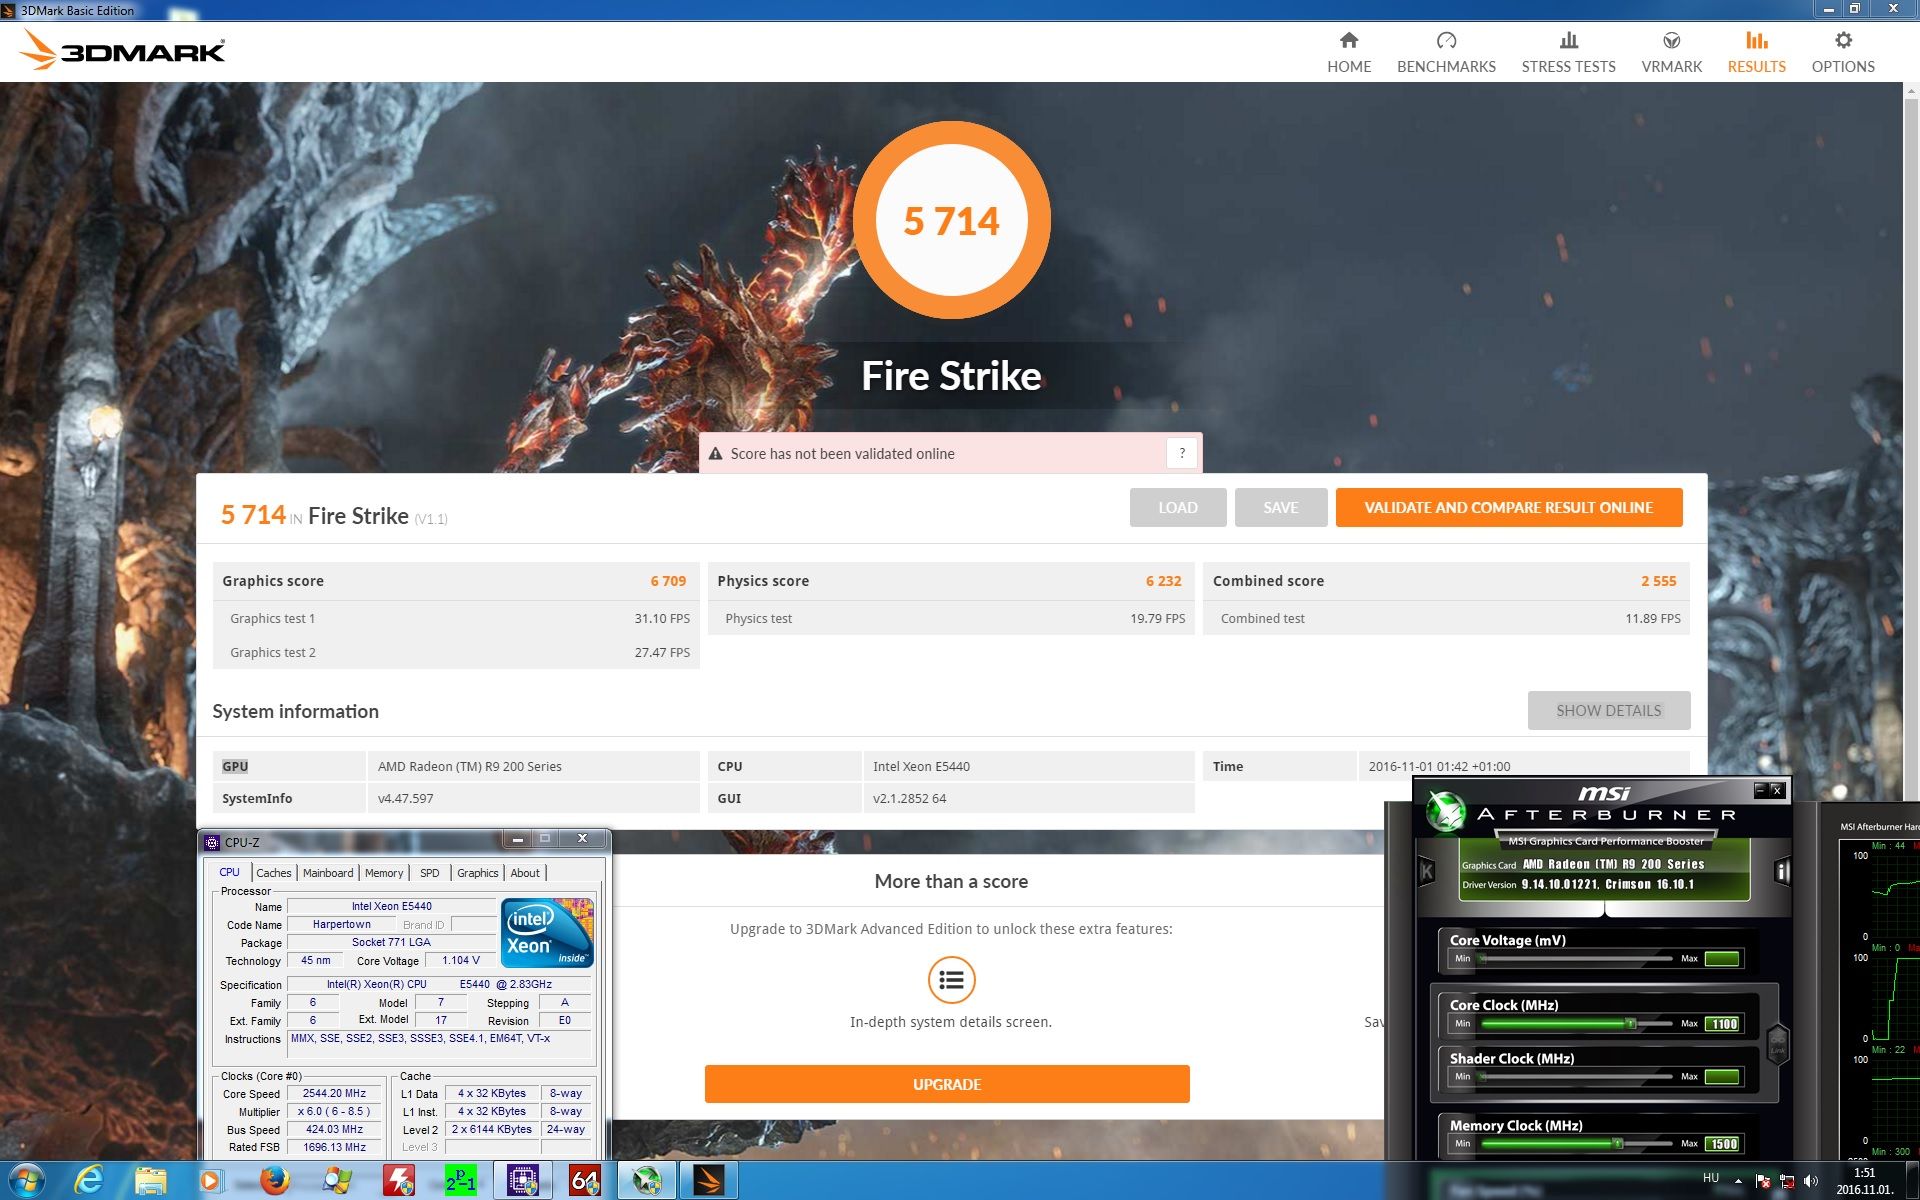Click the question mark help icon beside validation warning
This screenshot has width=1920, height=1200.
1181,453
